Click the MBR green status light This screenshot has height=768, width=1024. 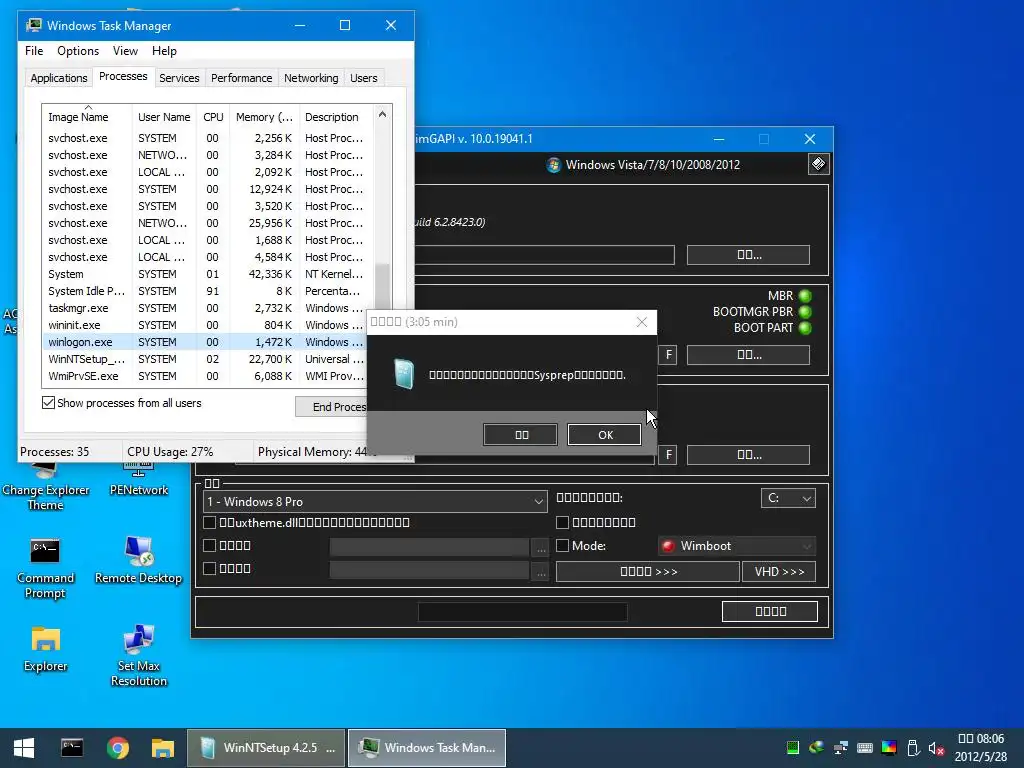(805, 296)
